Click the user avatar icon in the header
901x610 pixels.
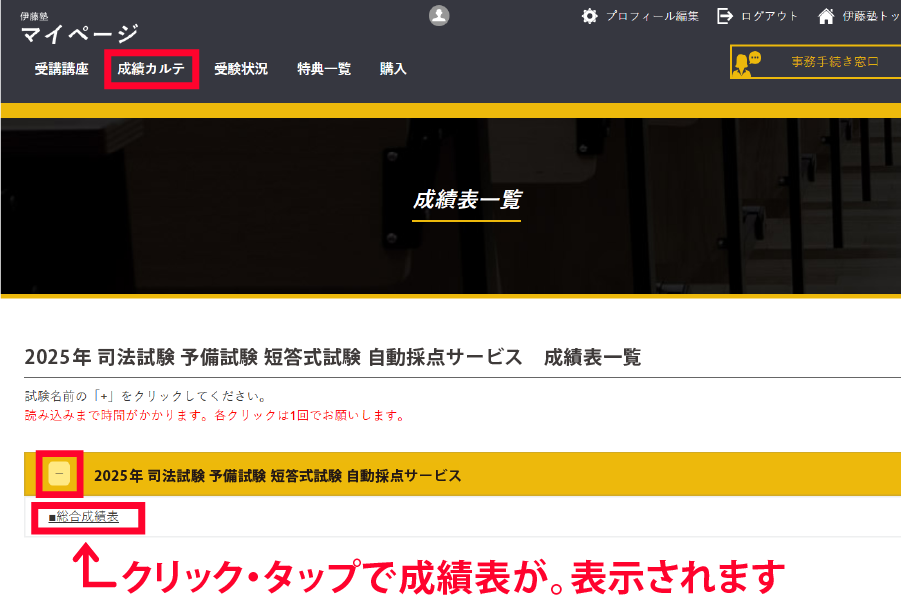tap(439, 16)
